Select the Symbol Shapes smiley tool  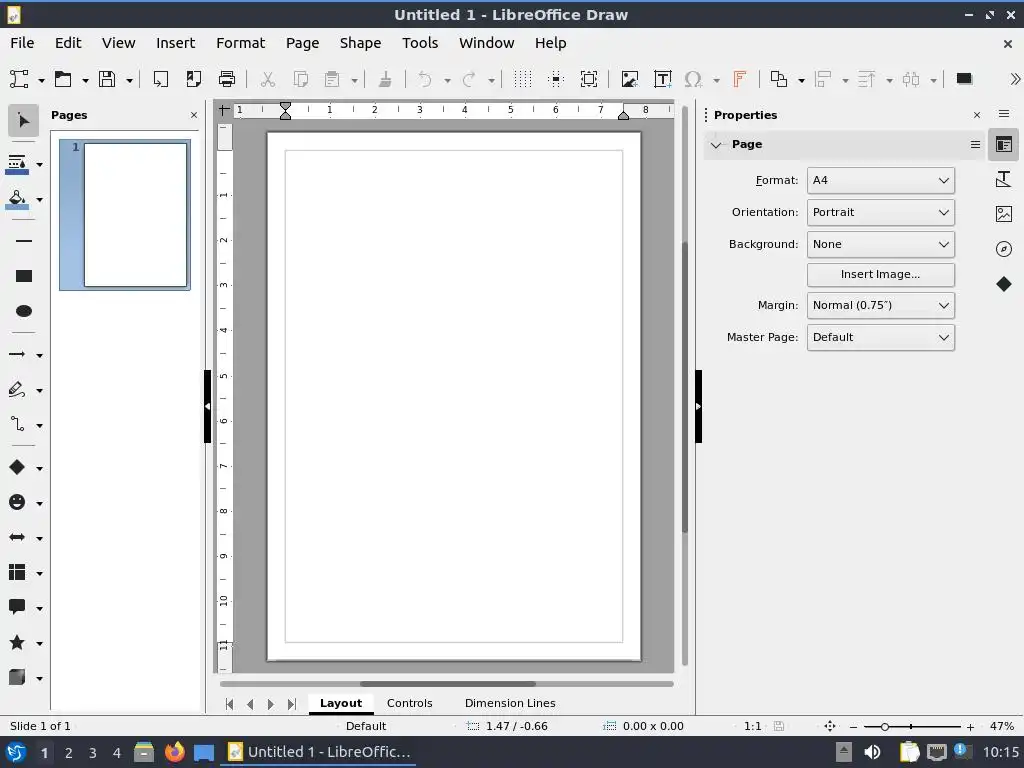click(18, 502)
